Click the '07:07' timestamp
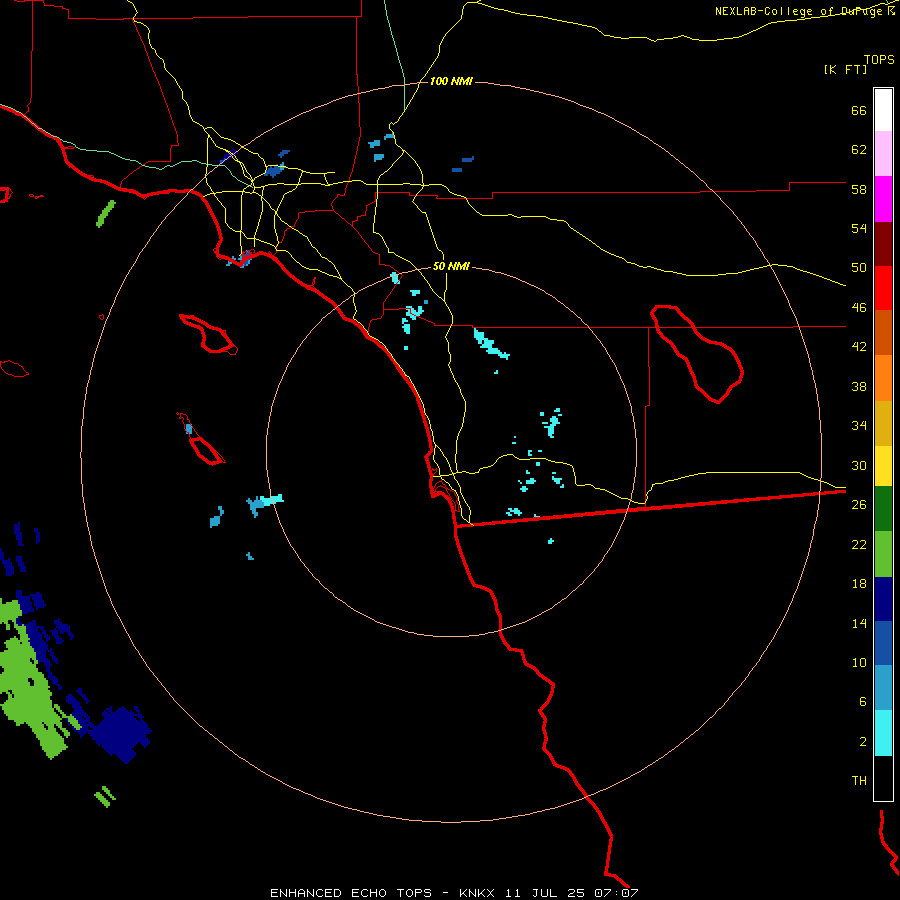This screenshot has width=900, height=900. coord(617,893)
